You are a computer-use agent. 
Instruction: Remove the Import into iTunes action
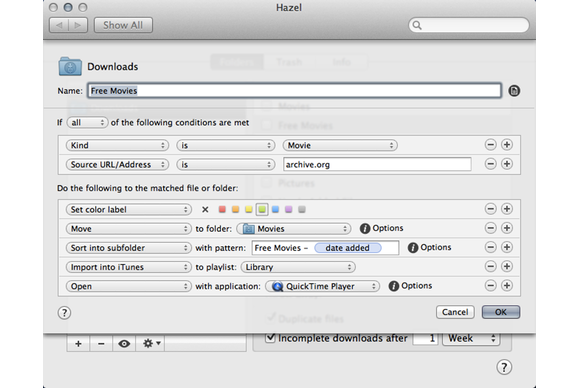490,266
